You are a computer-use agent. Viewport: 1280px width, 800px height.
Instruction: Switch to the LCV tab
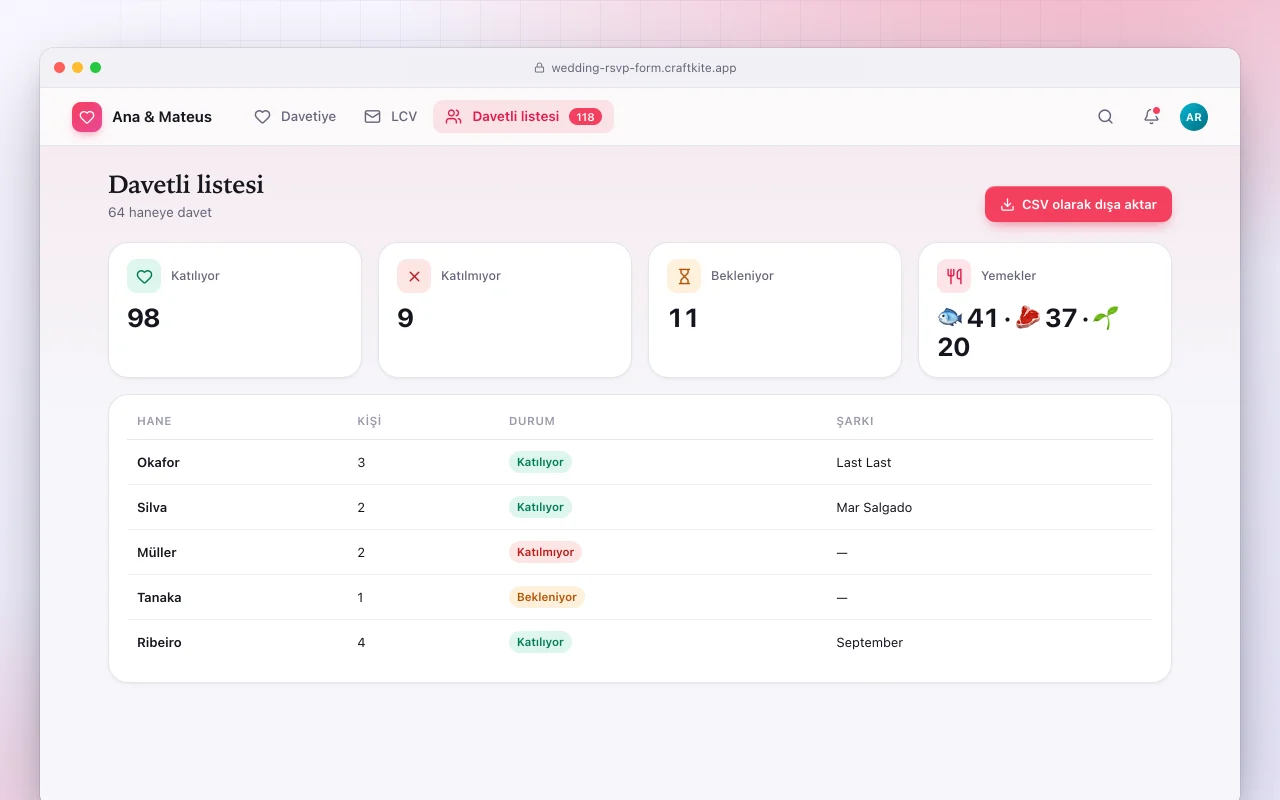391,117
